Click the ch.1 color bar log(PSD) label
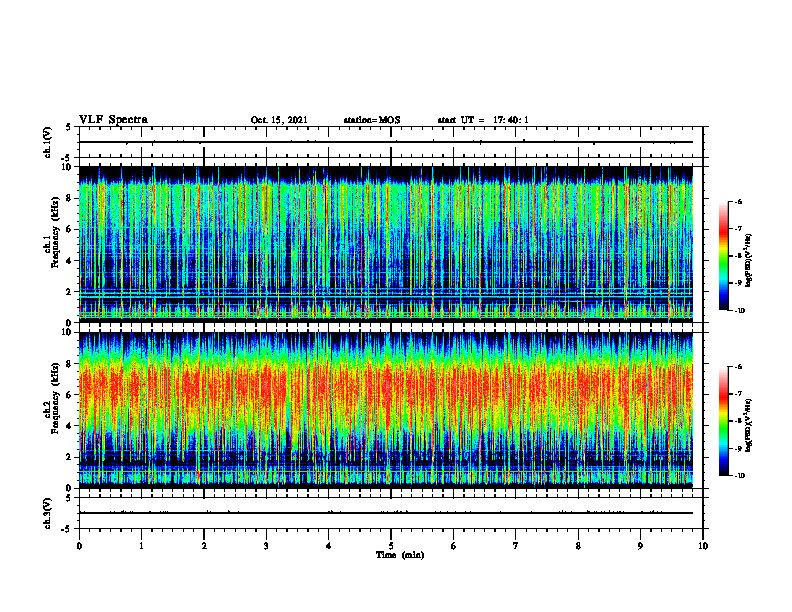This screenshot has height=612, width=792. tap(750, 260)
